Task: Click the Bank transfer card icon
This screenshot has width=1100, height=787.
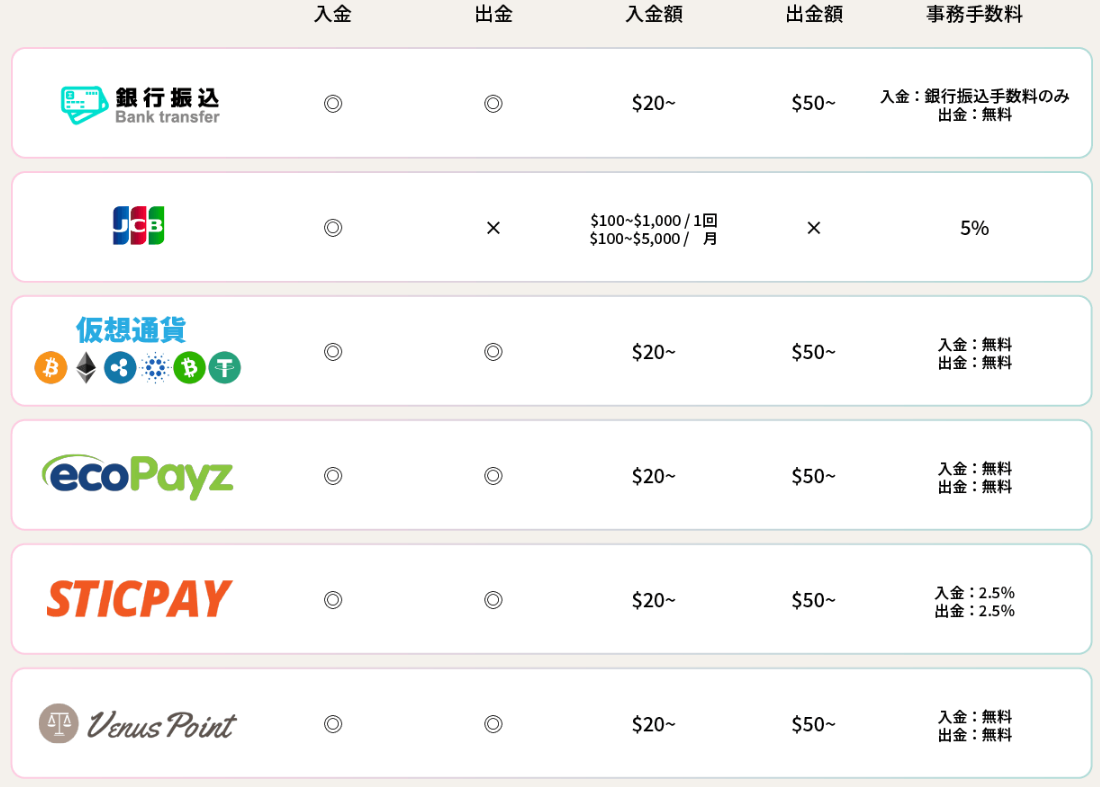Action: tap(84, 105)
